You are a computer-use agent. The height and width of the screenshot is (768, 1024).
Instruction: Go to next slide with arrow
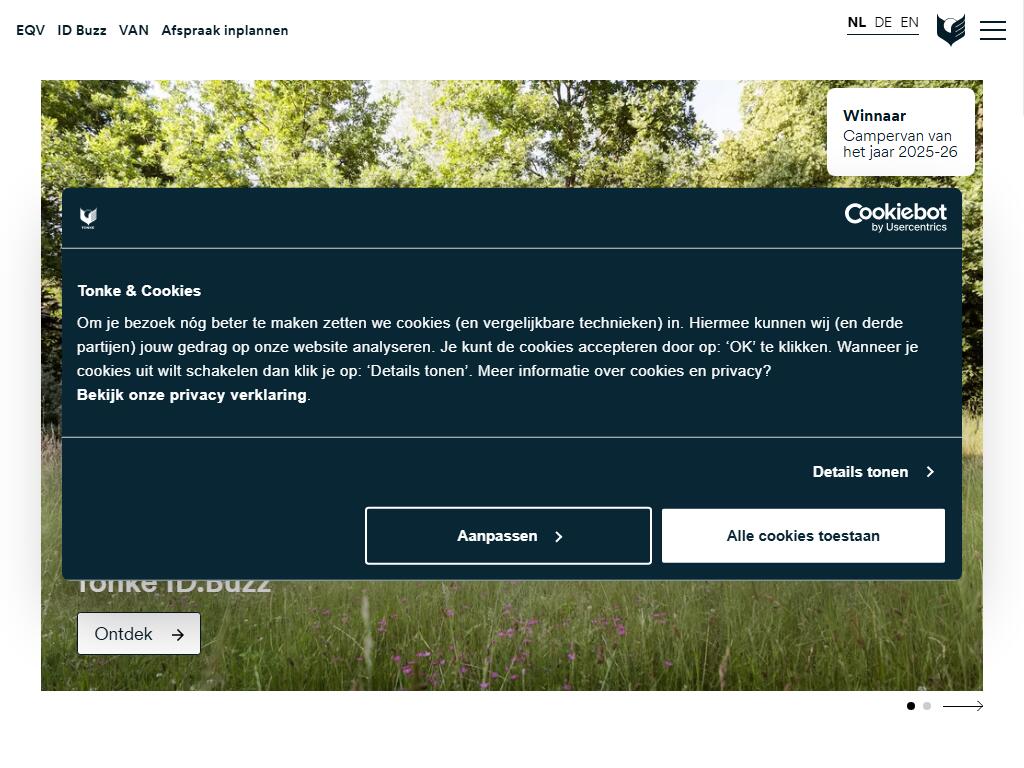pyautogui.click(x=963, y=706)
